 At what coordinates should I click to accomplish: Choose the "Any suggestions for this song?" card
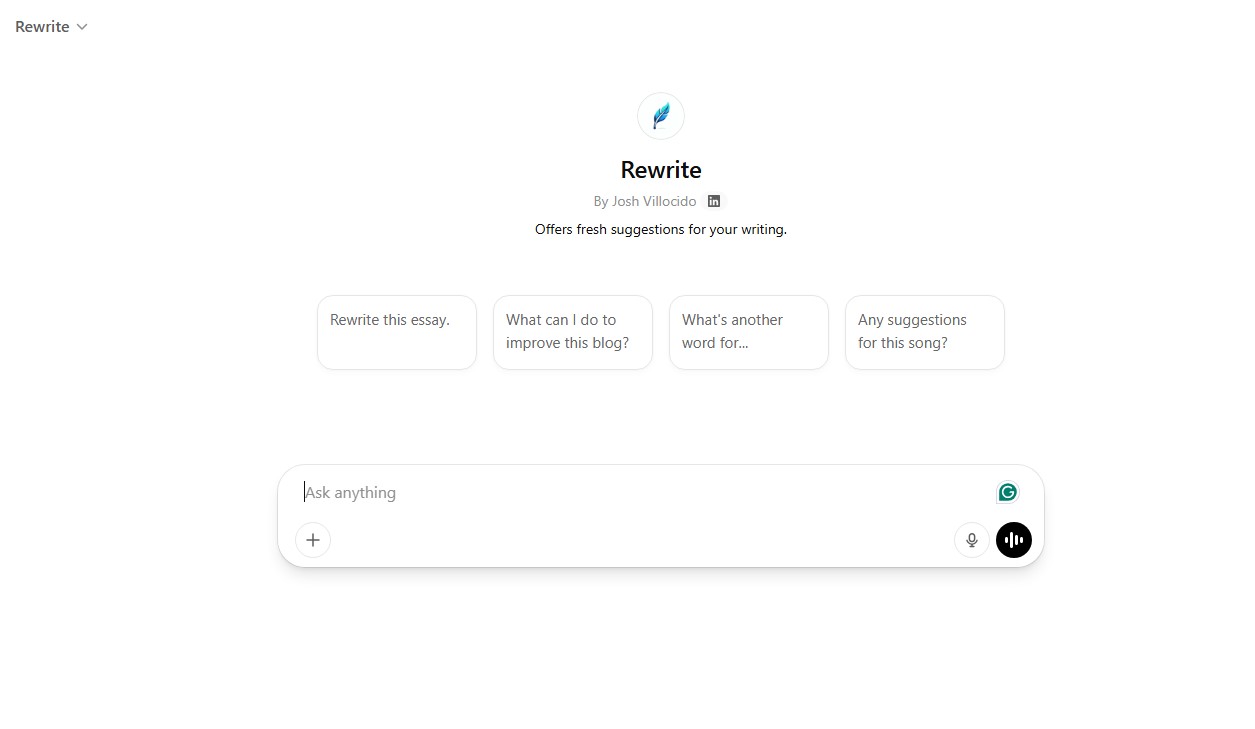coord(925,332)
